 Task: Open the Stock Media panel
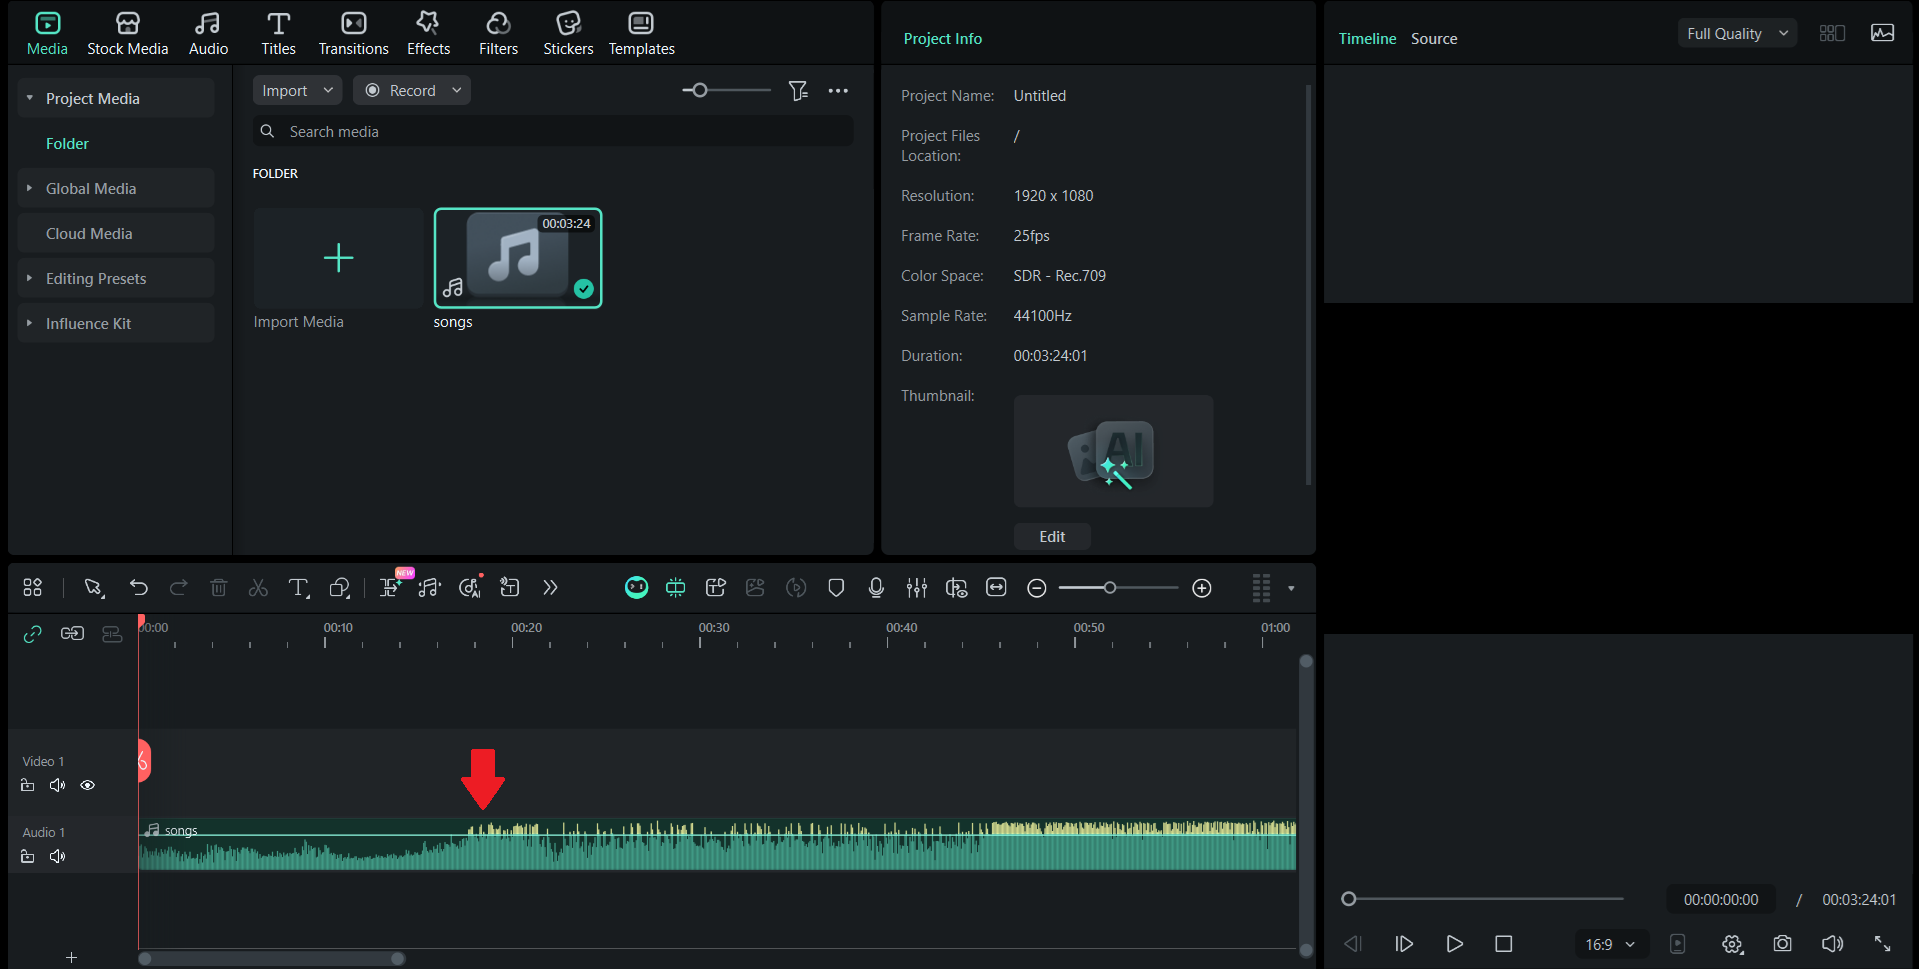(x=128, y=32)
